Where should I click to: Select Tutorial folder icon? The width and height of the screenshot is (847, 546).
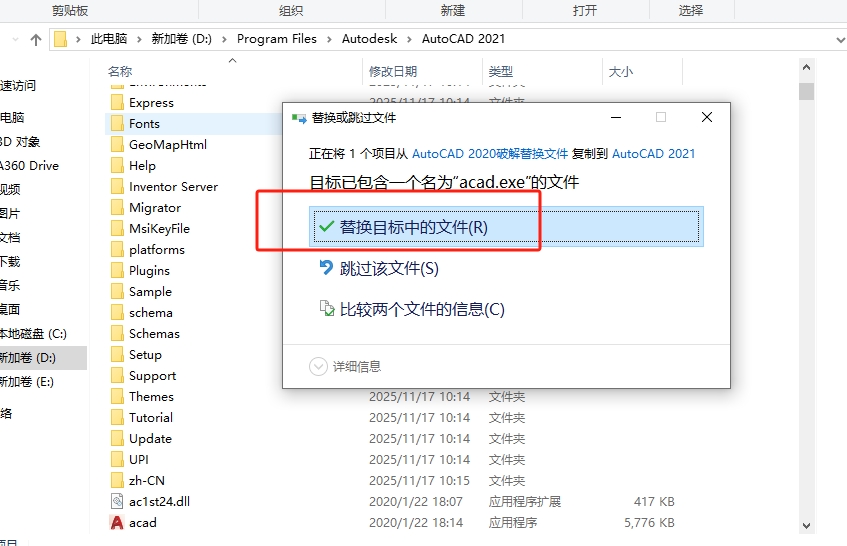[x=117, y=417]
